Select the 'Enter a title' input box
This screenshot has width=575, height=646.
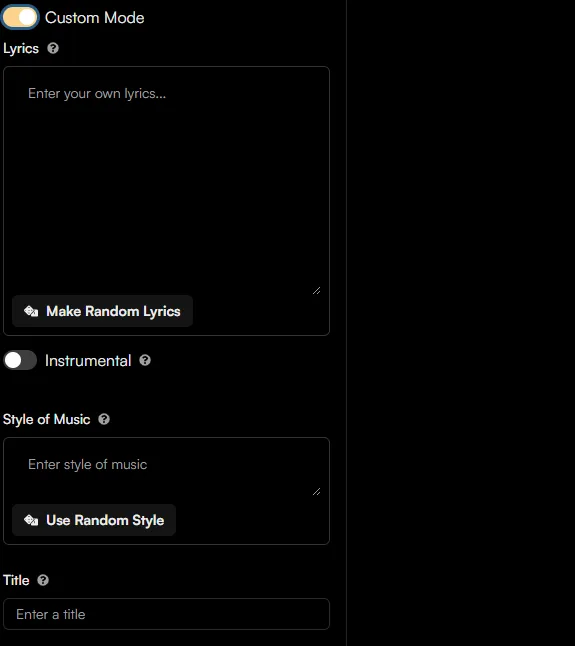click(166, 614)
